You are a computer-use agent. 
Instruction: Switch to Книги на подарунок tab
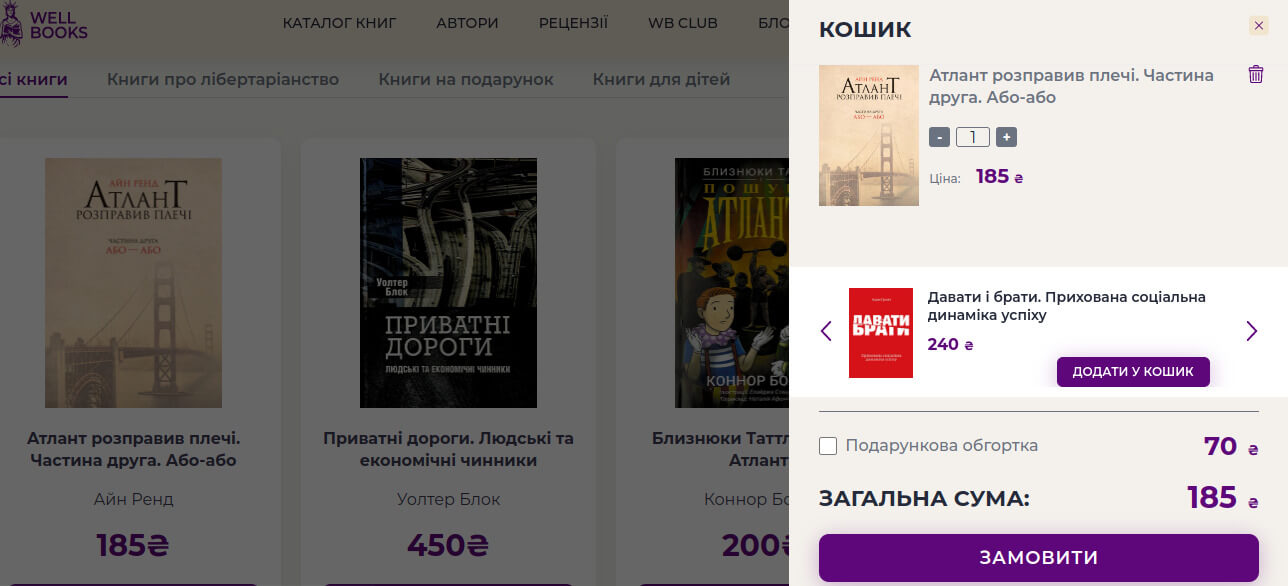point(466,79)
